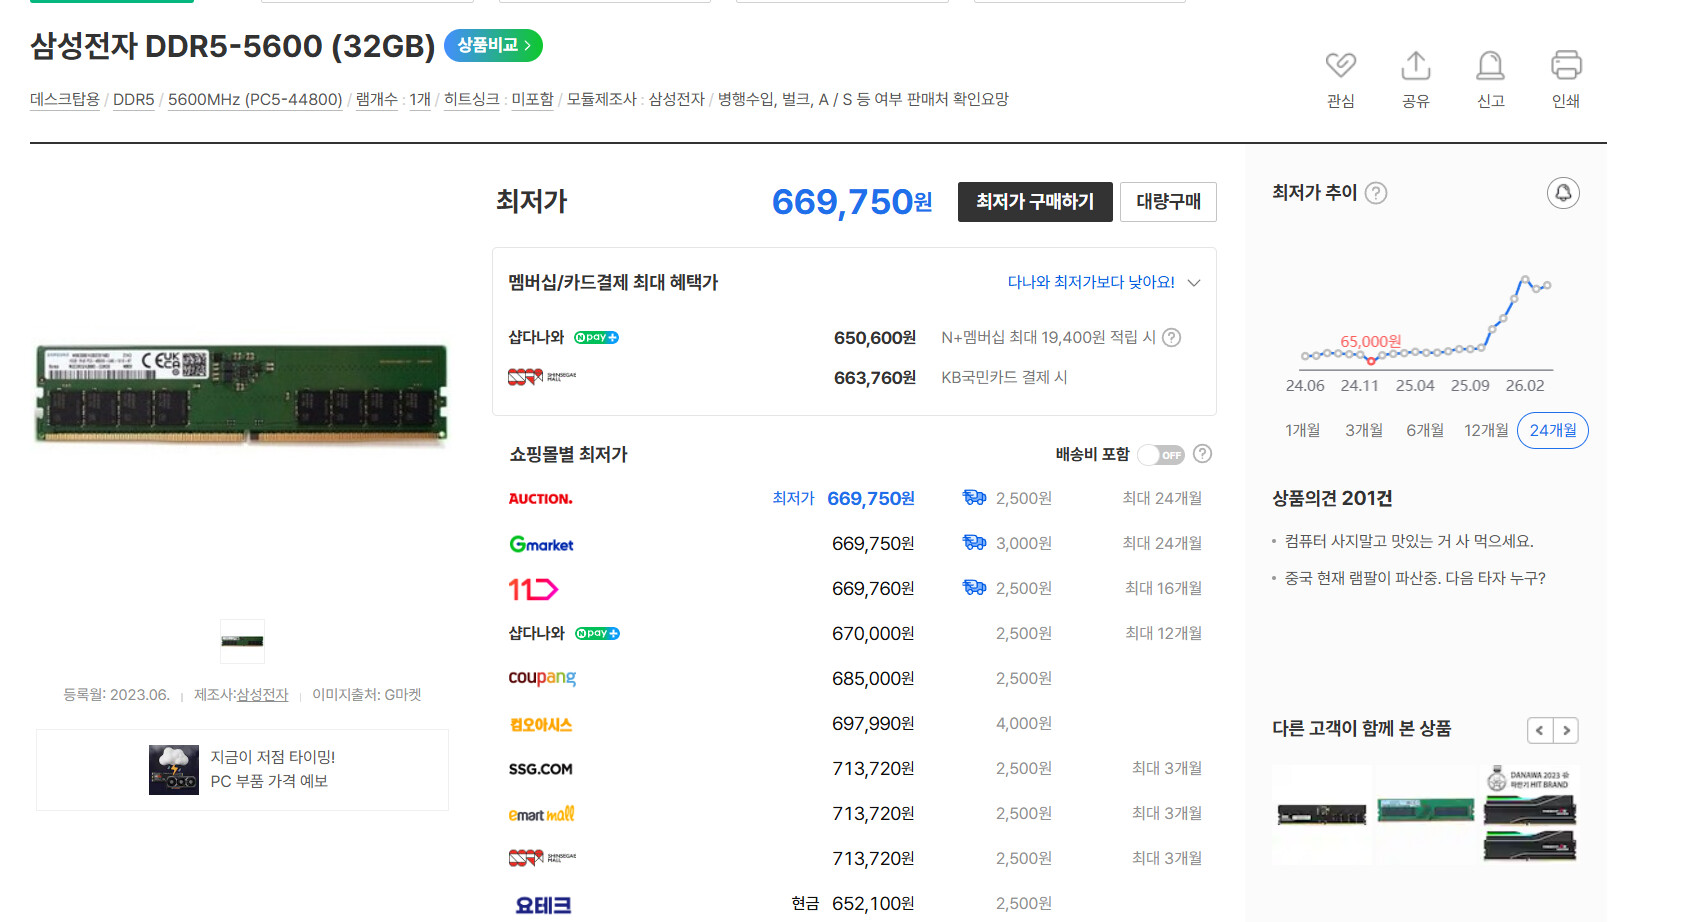The image size is (1692, 922).
Task: Toggle the 배송비 포함 switch
Action: tap(1161, 455)
